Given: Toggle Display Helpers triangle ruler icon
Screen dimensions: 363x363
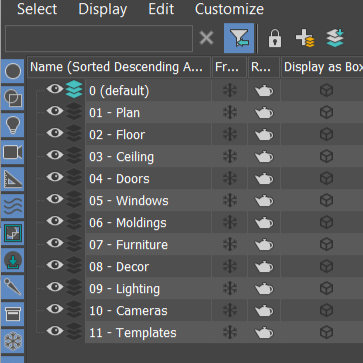Looking at the screenshot, I should tap(13, 179).
